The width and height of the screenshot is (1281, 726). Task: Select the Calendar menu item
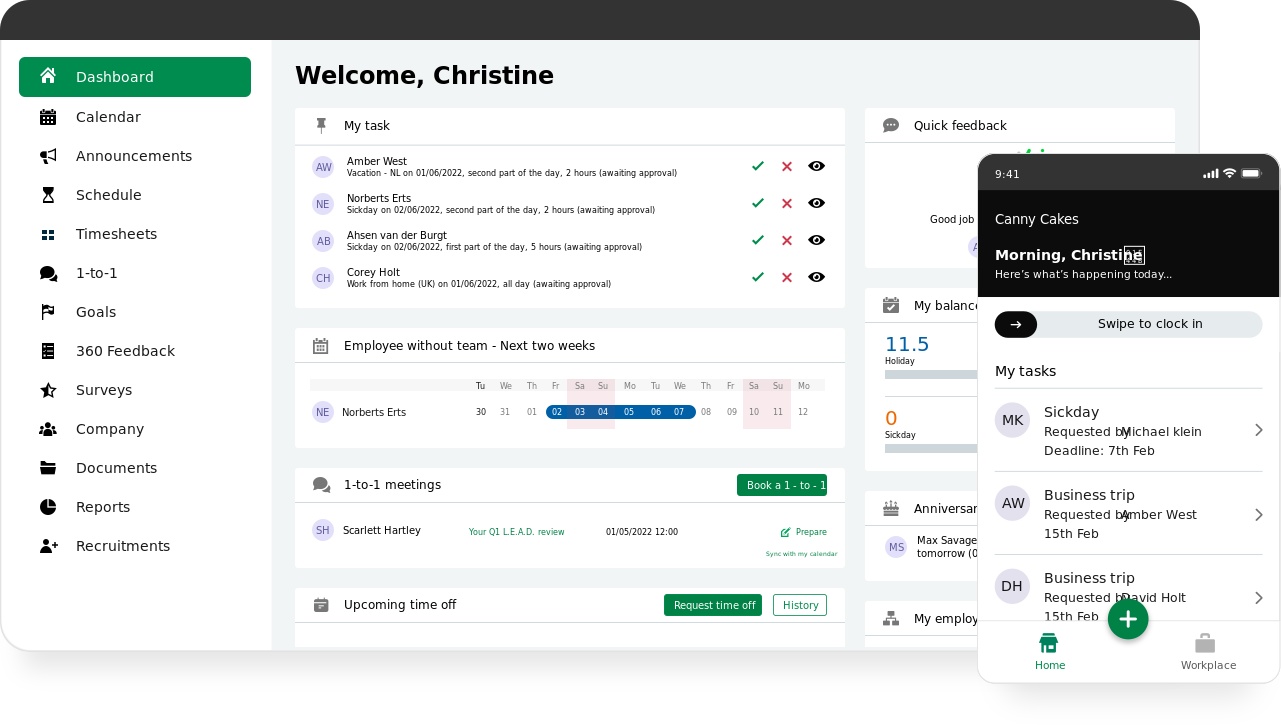tap(135, 117)
